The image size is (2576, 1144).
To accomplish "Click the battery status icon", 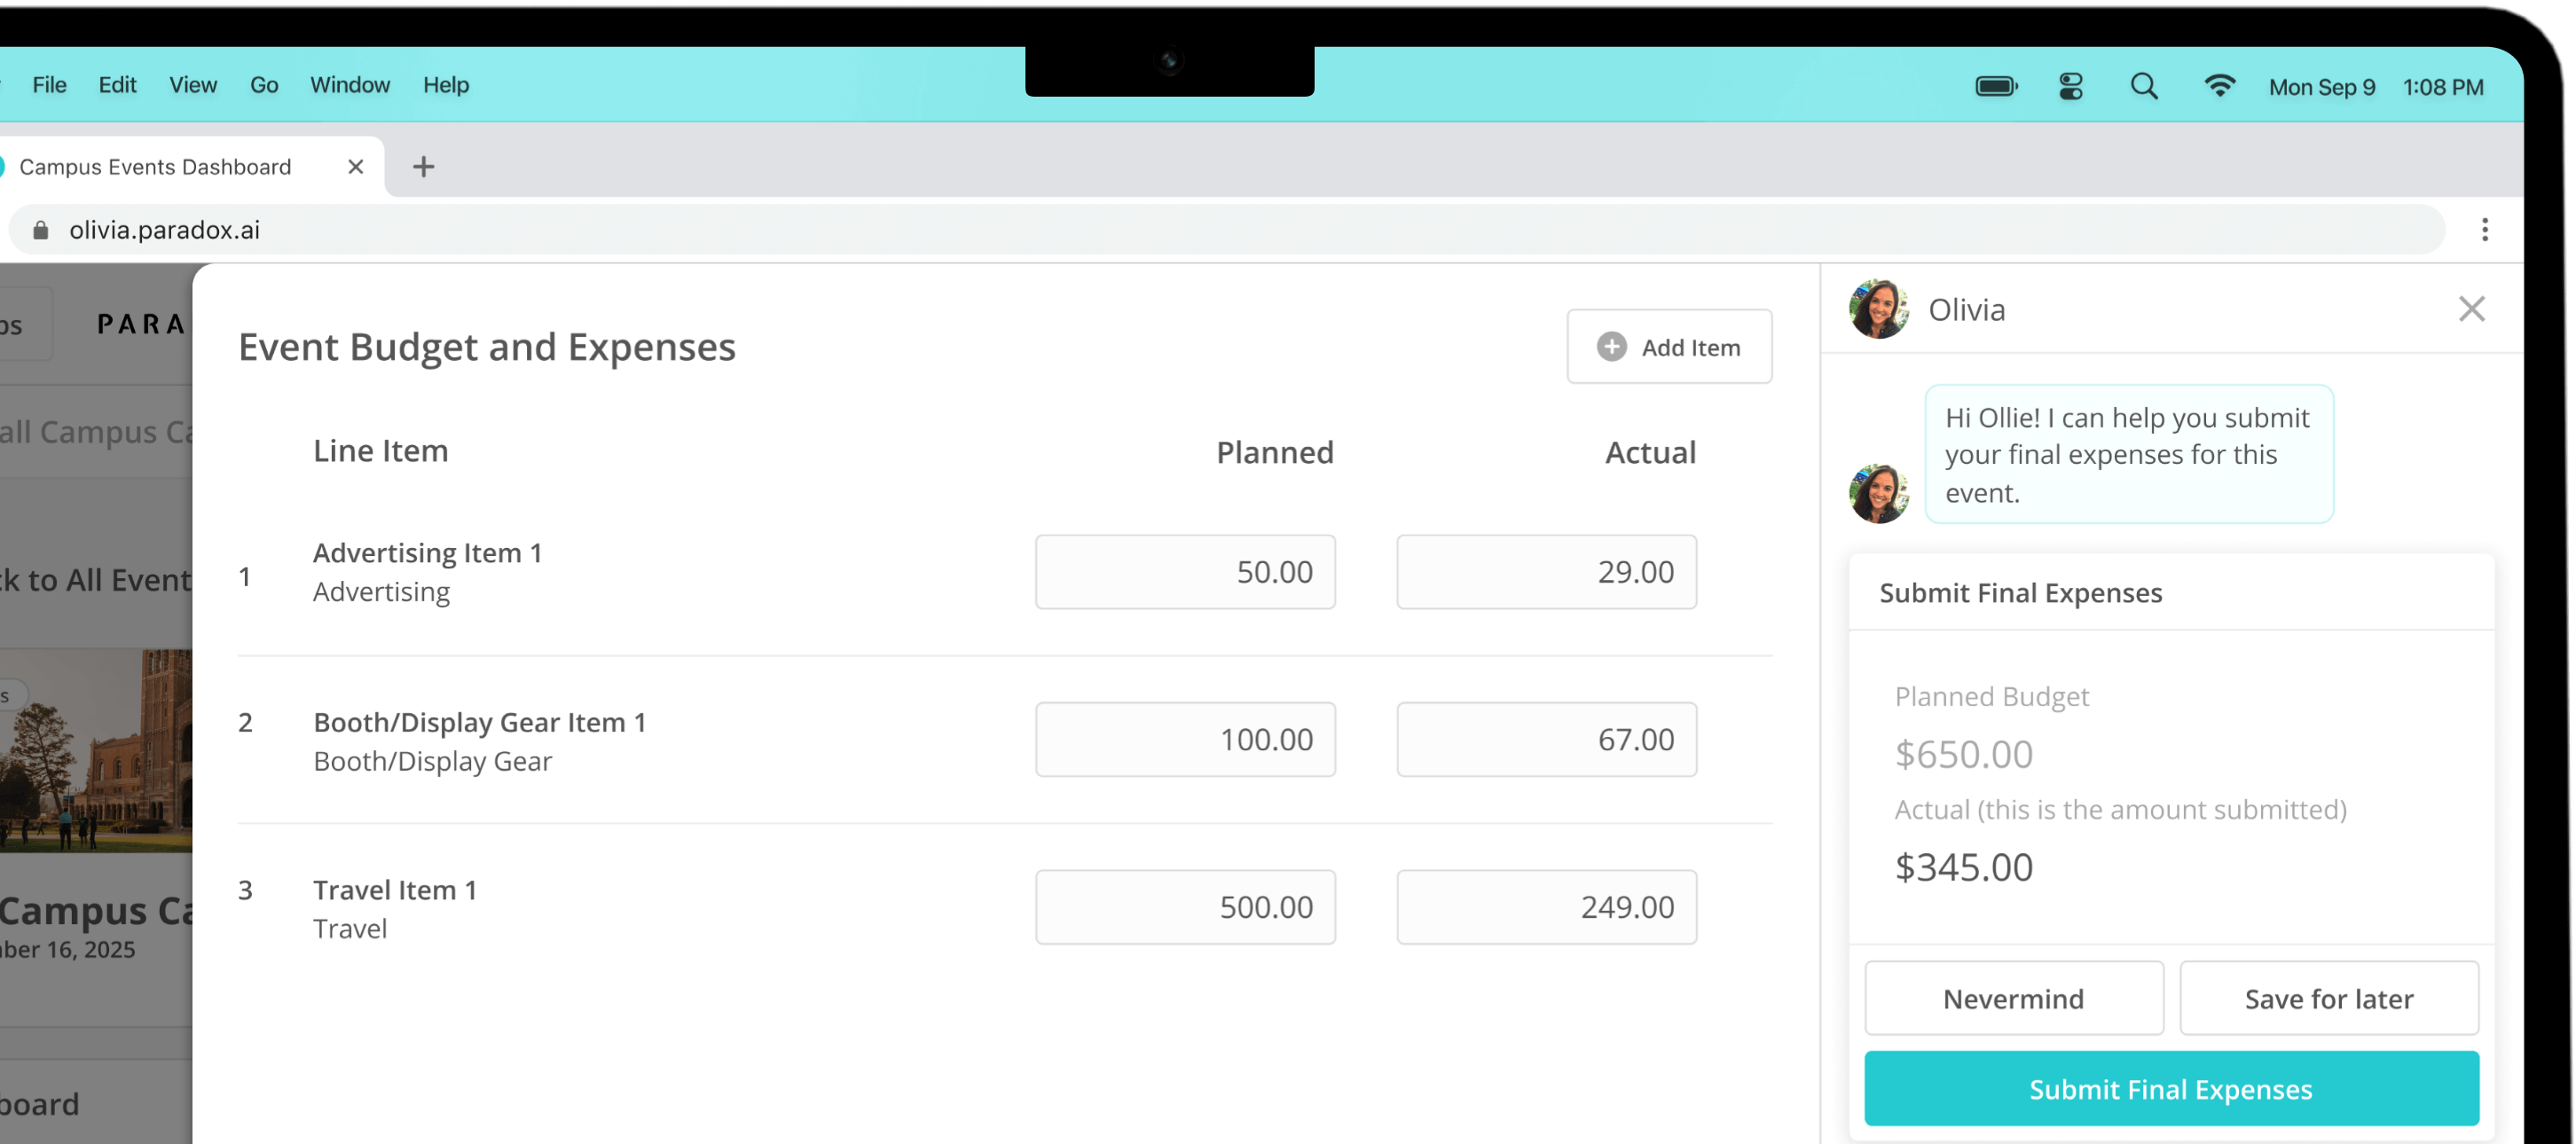I will pyautogui.click(x=1996, y=87).
